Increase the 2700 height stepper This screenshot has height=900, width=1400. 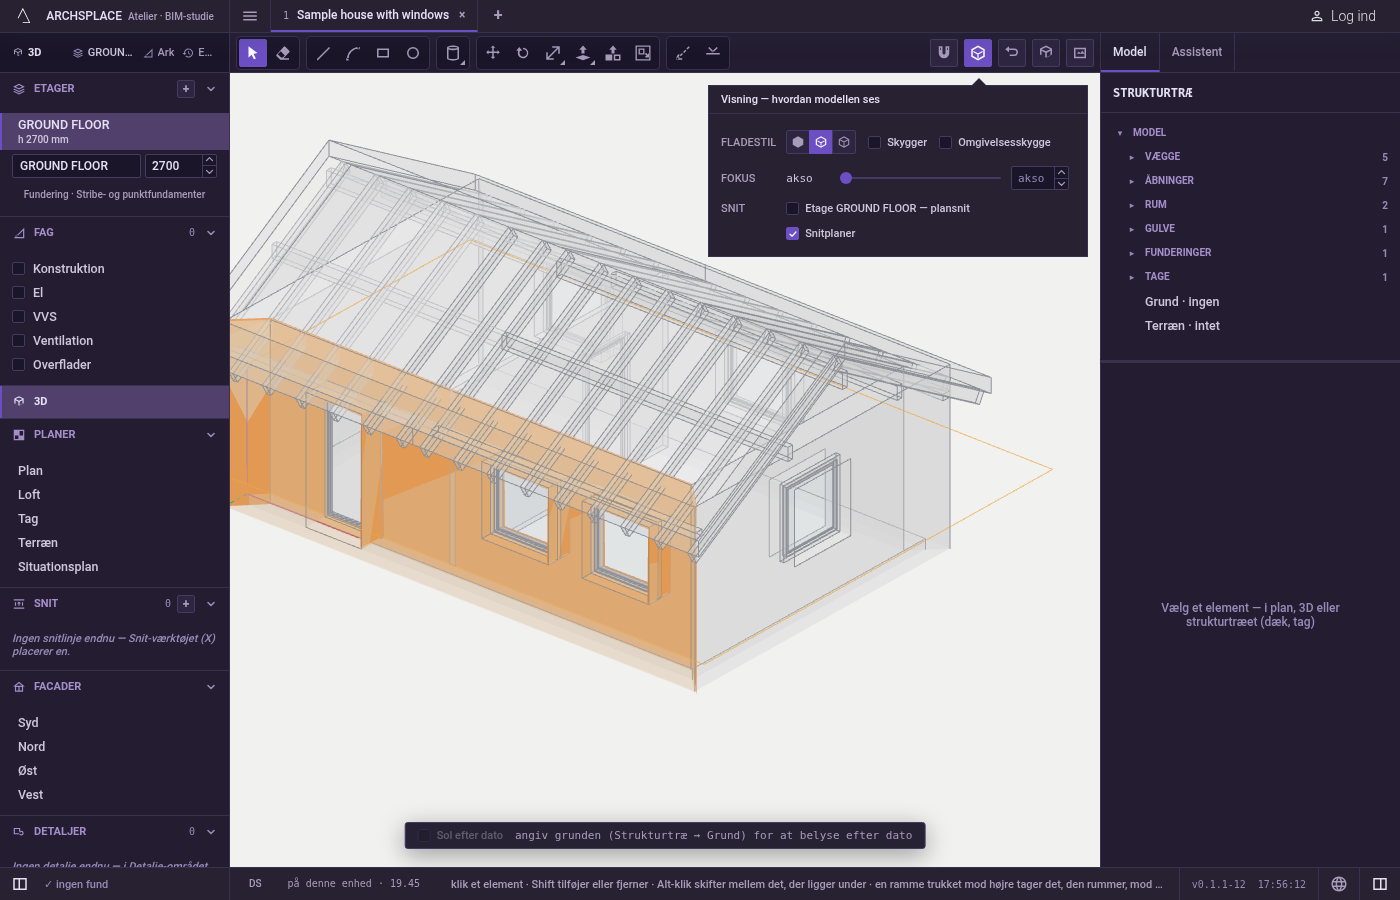coord(209,160)
